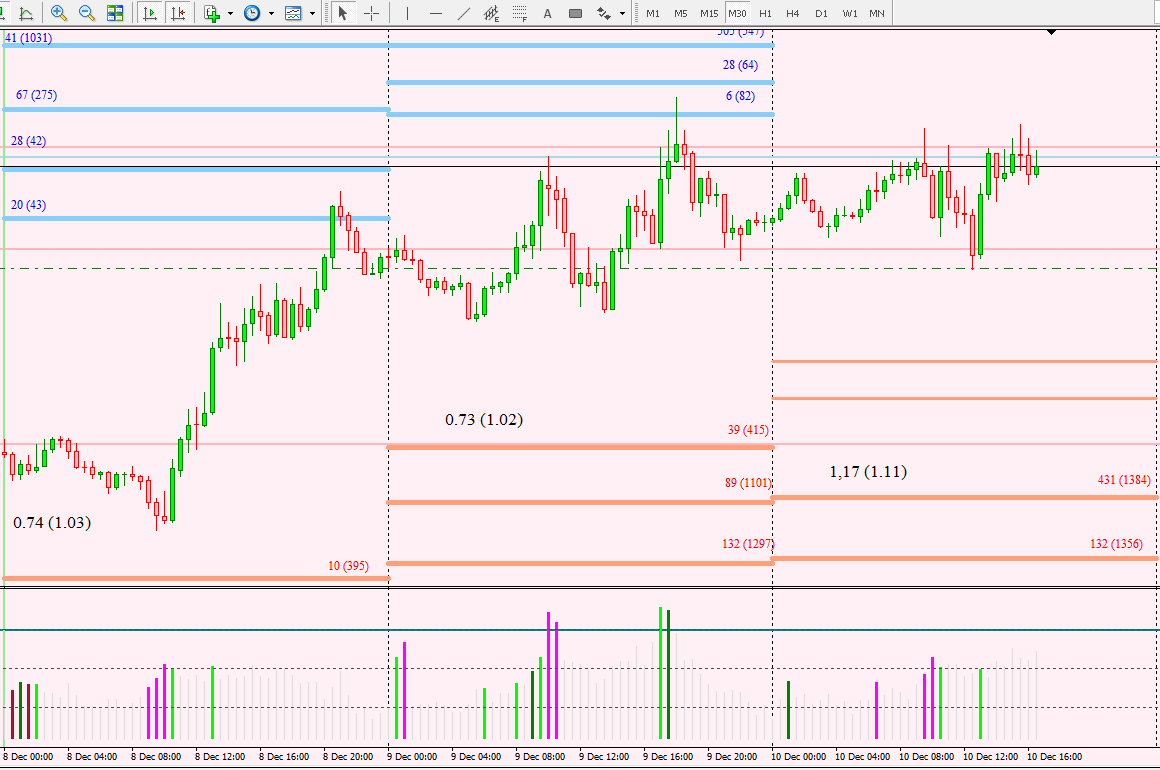Select the text label rectangle tool
1160x770 pixels.
576,13
